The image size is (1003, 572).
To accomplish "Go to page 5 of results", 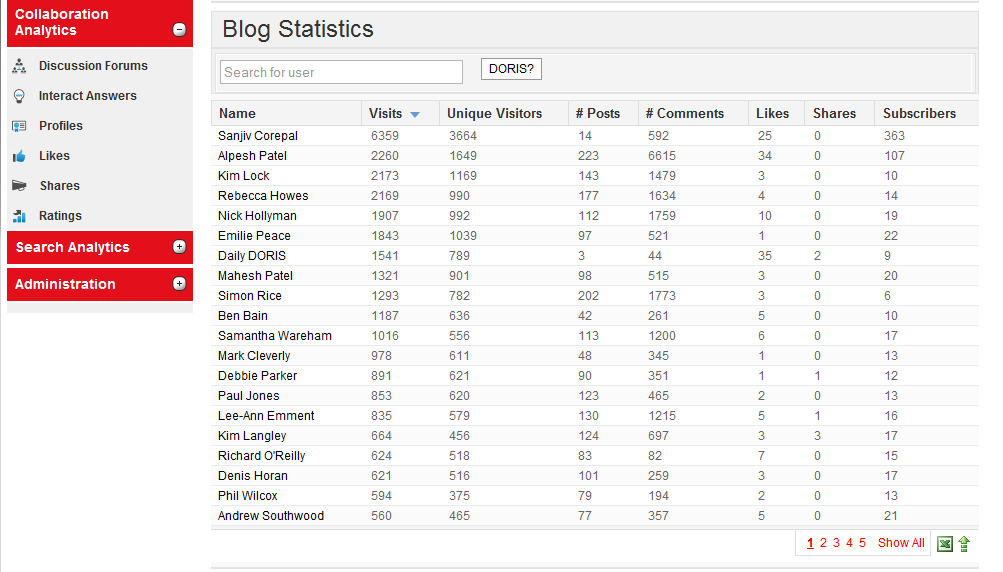I will (862, 543).
